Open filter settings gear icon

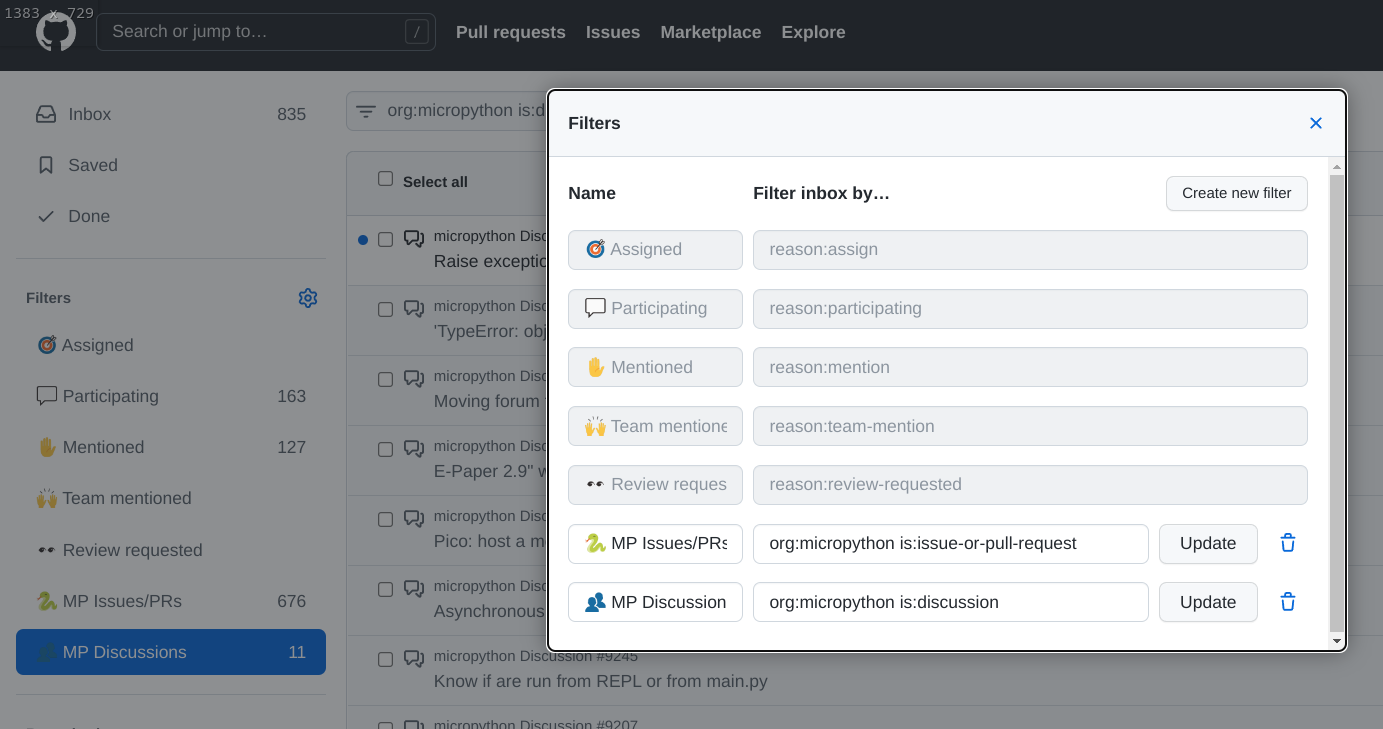pos(308,298)
